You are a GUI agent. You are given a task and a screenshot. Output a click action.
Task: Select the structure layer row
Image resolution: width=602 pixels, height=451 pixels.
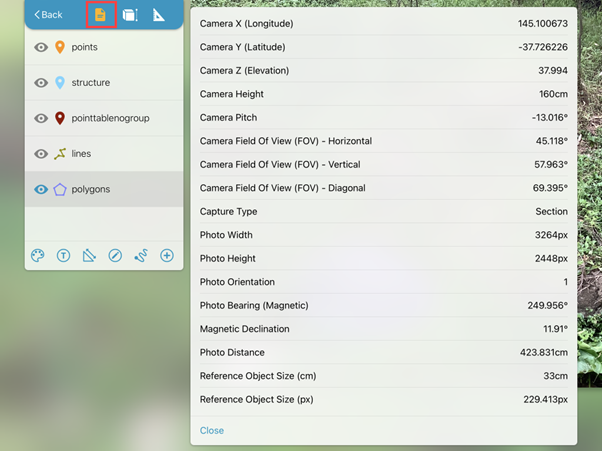[x=104, y=83]
